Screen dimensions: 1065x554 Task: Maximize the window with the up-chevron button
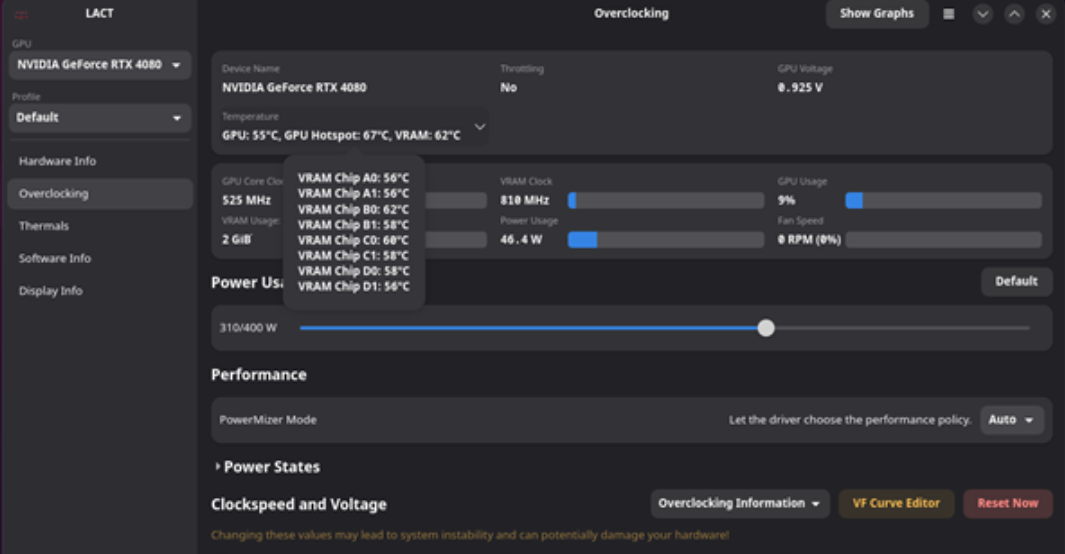click(1014, 14)
